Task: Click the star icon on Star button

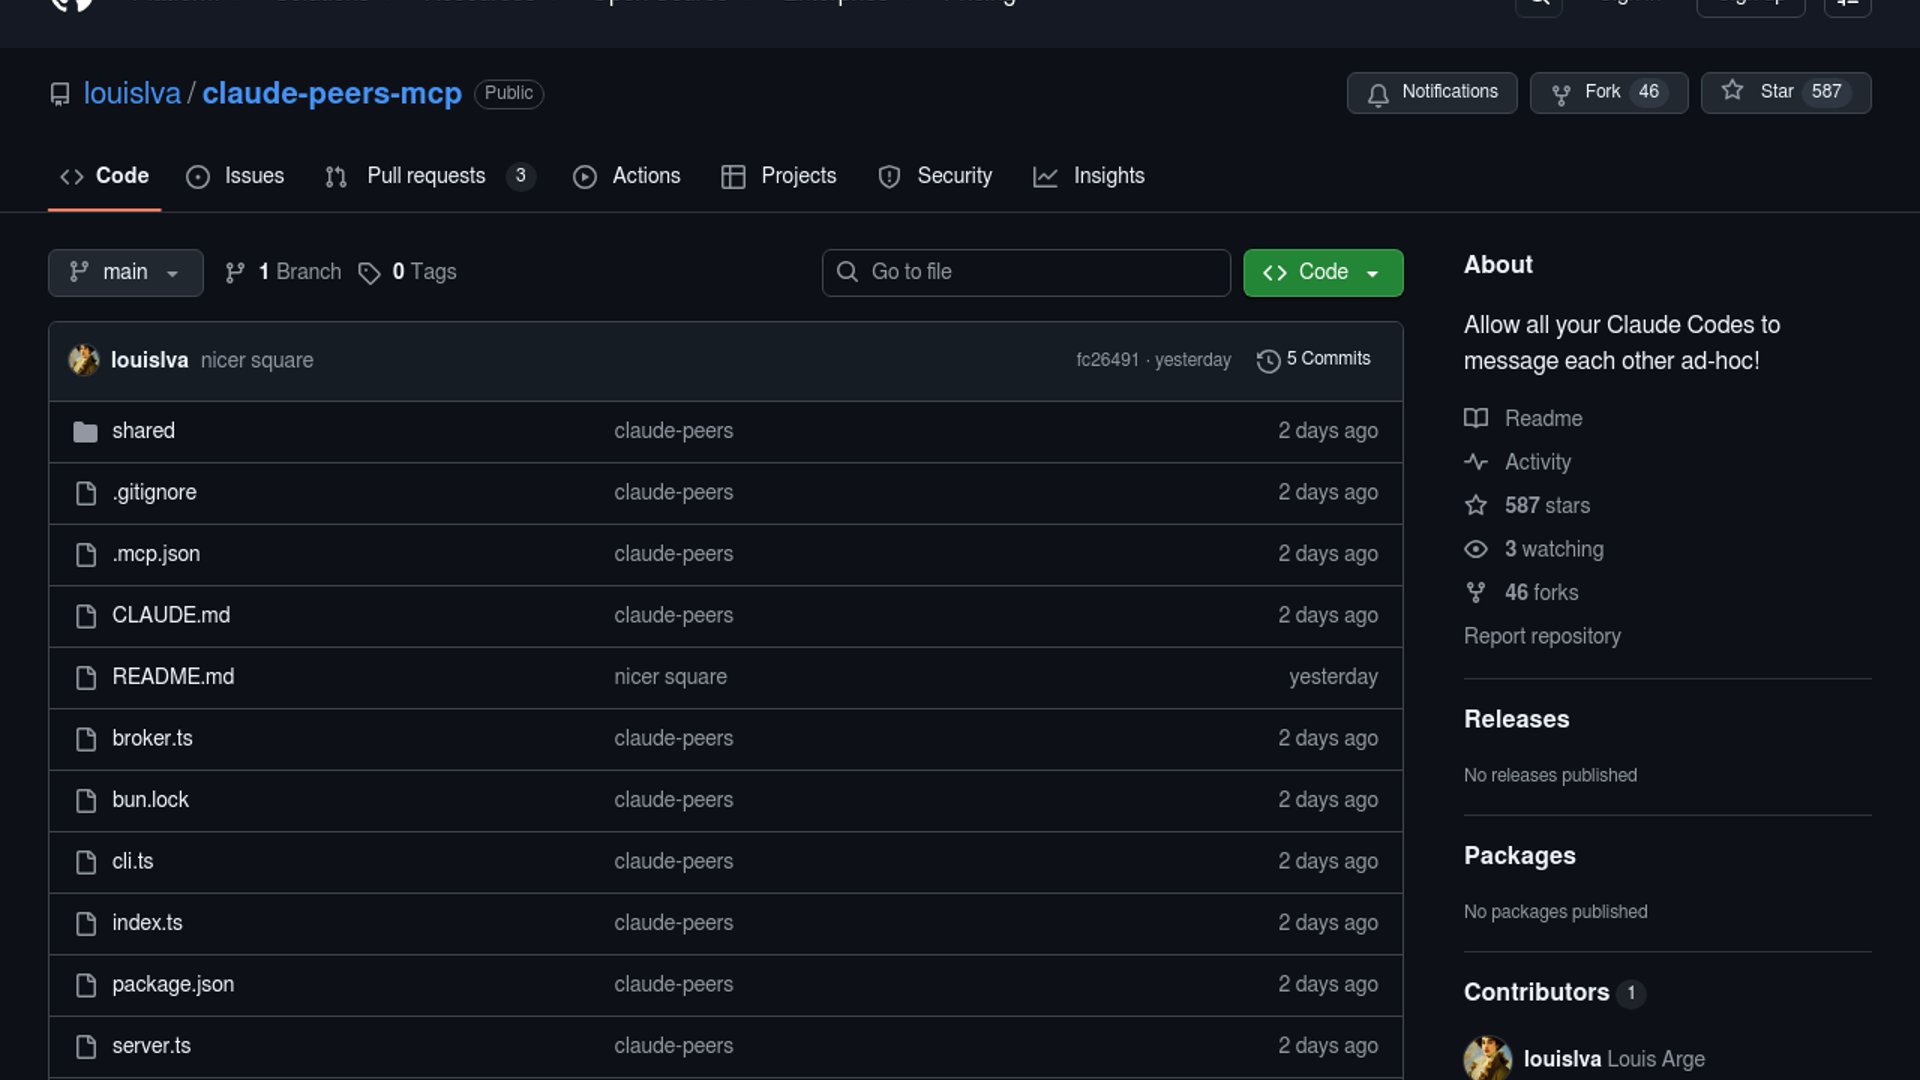Action: (x=1732, y=91)
